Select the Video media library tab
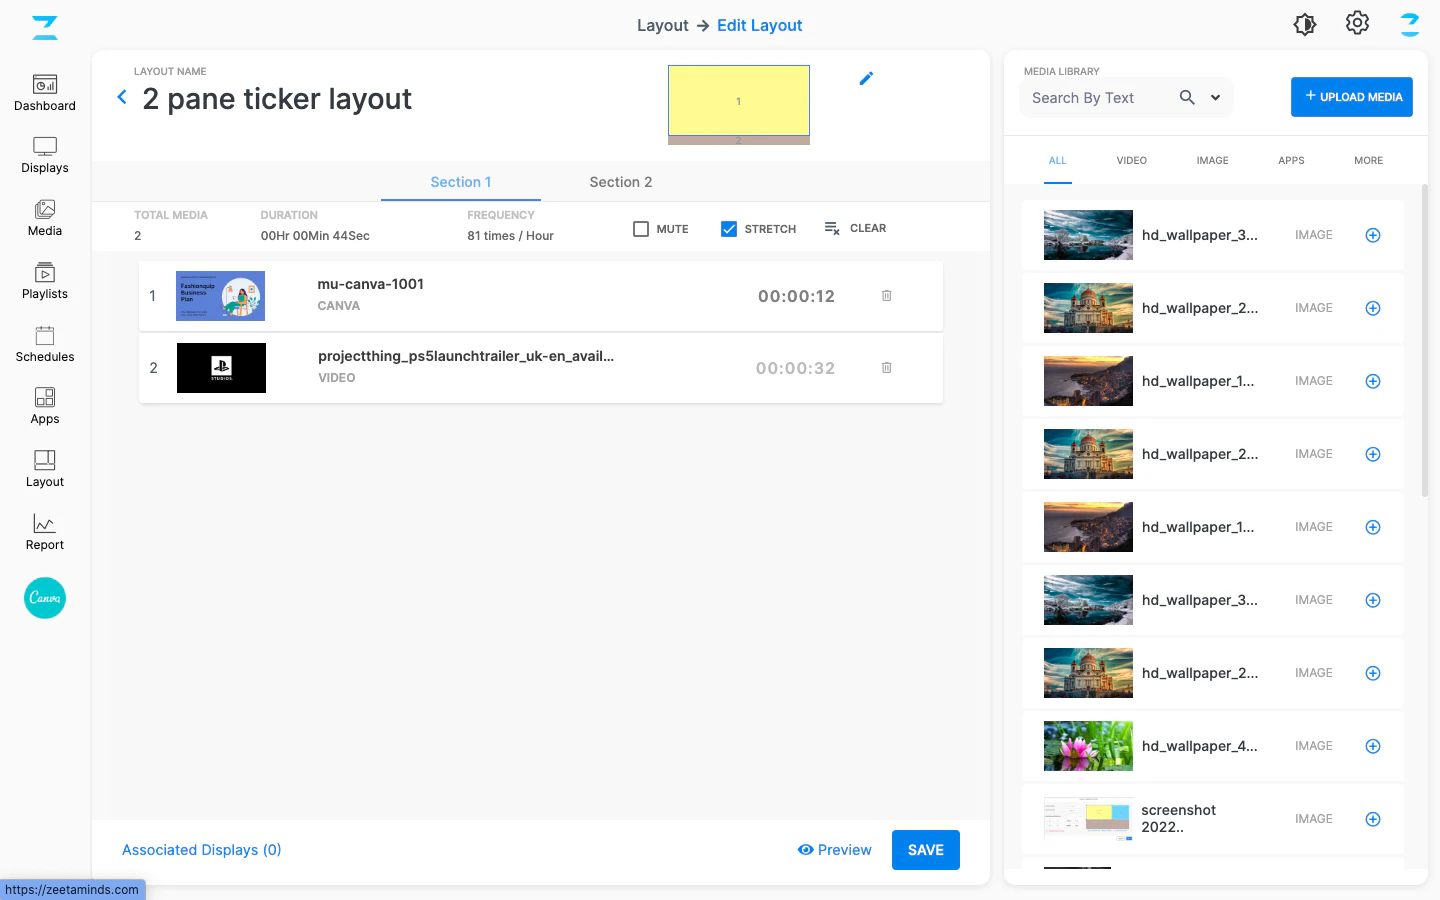The image size is (1440, 900). tap(1131, 161)
